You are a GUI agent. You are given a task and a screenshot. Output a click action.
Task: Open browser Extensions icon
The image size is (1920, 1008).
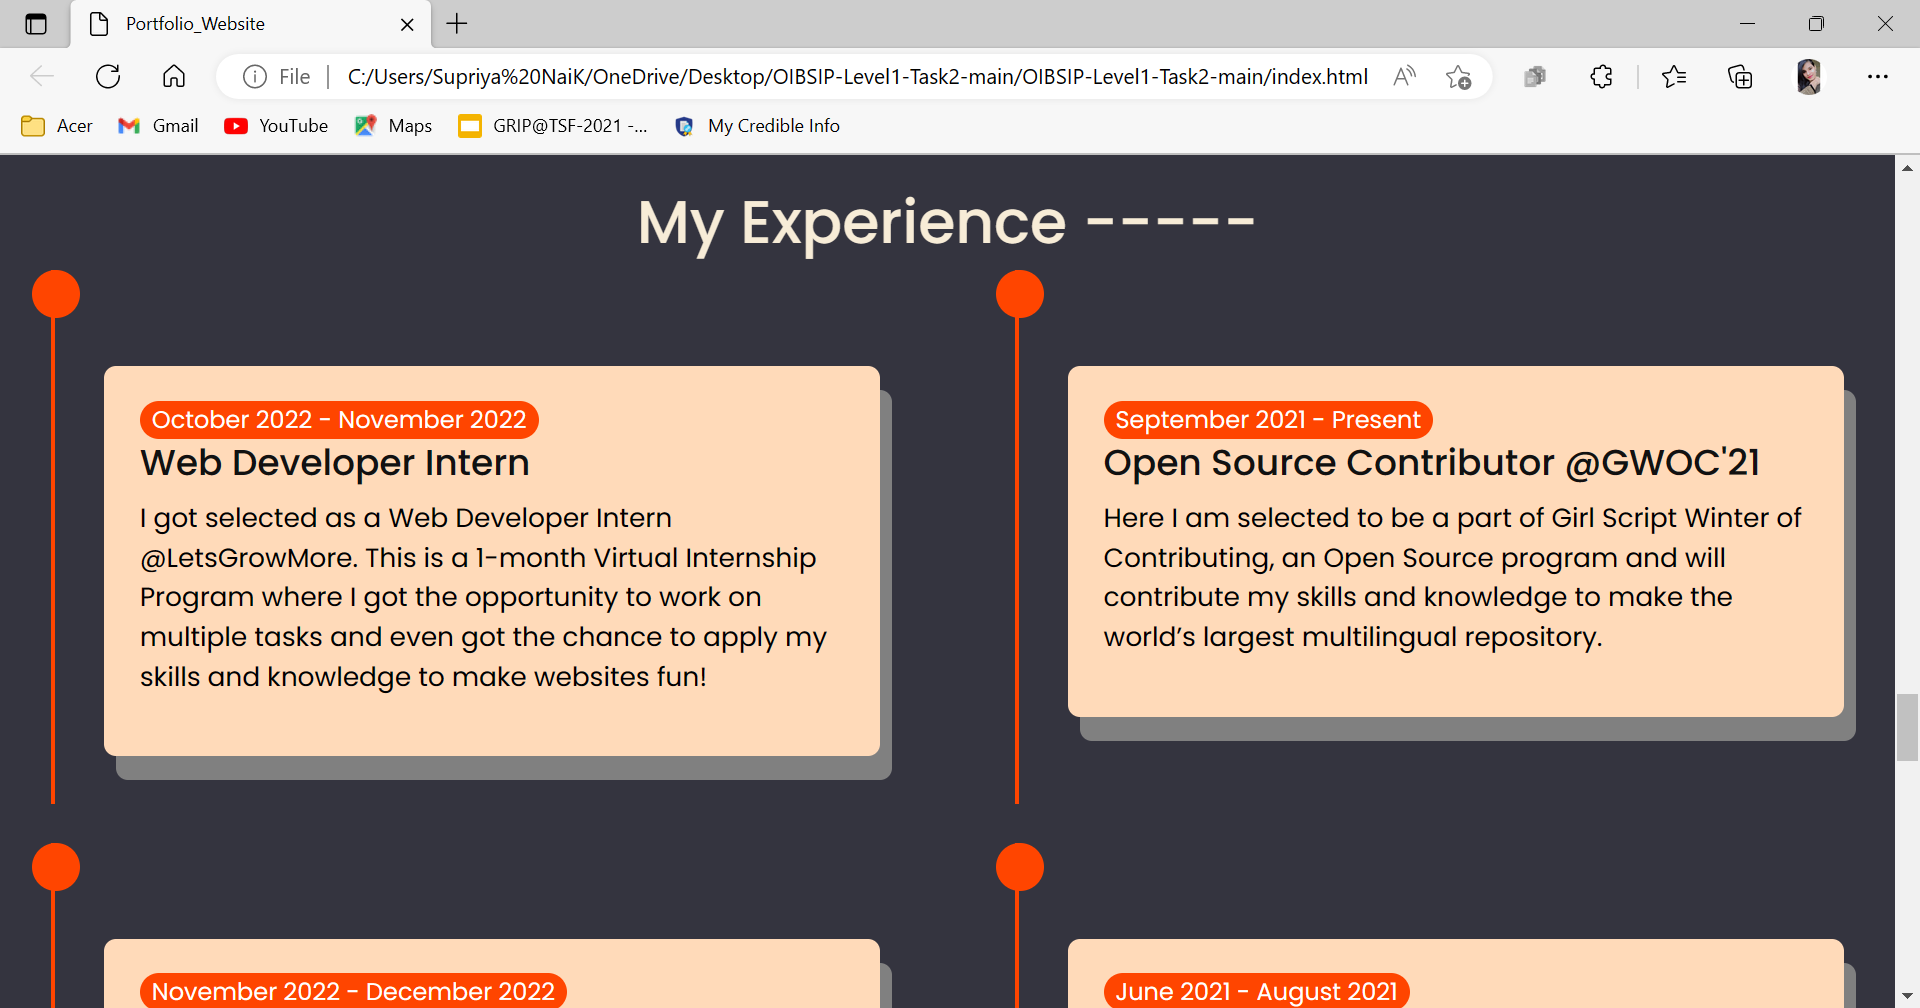pos(1601,76)
